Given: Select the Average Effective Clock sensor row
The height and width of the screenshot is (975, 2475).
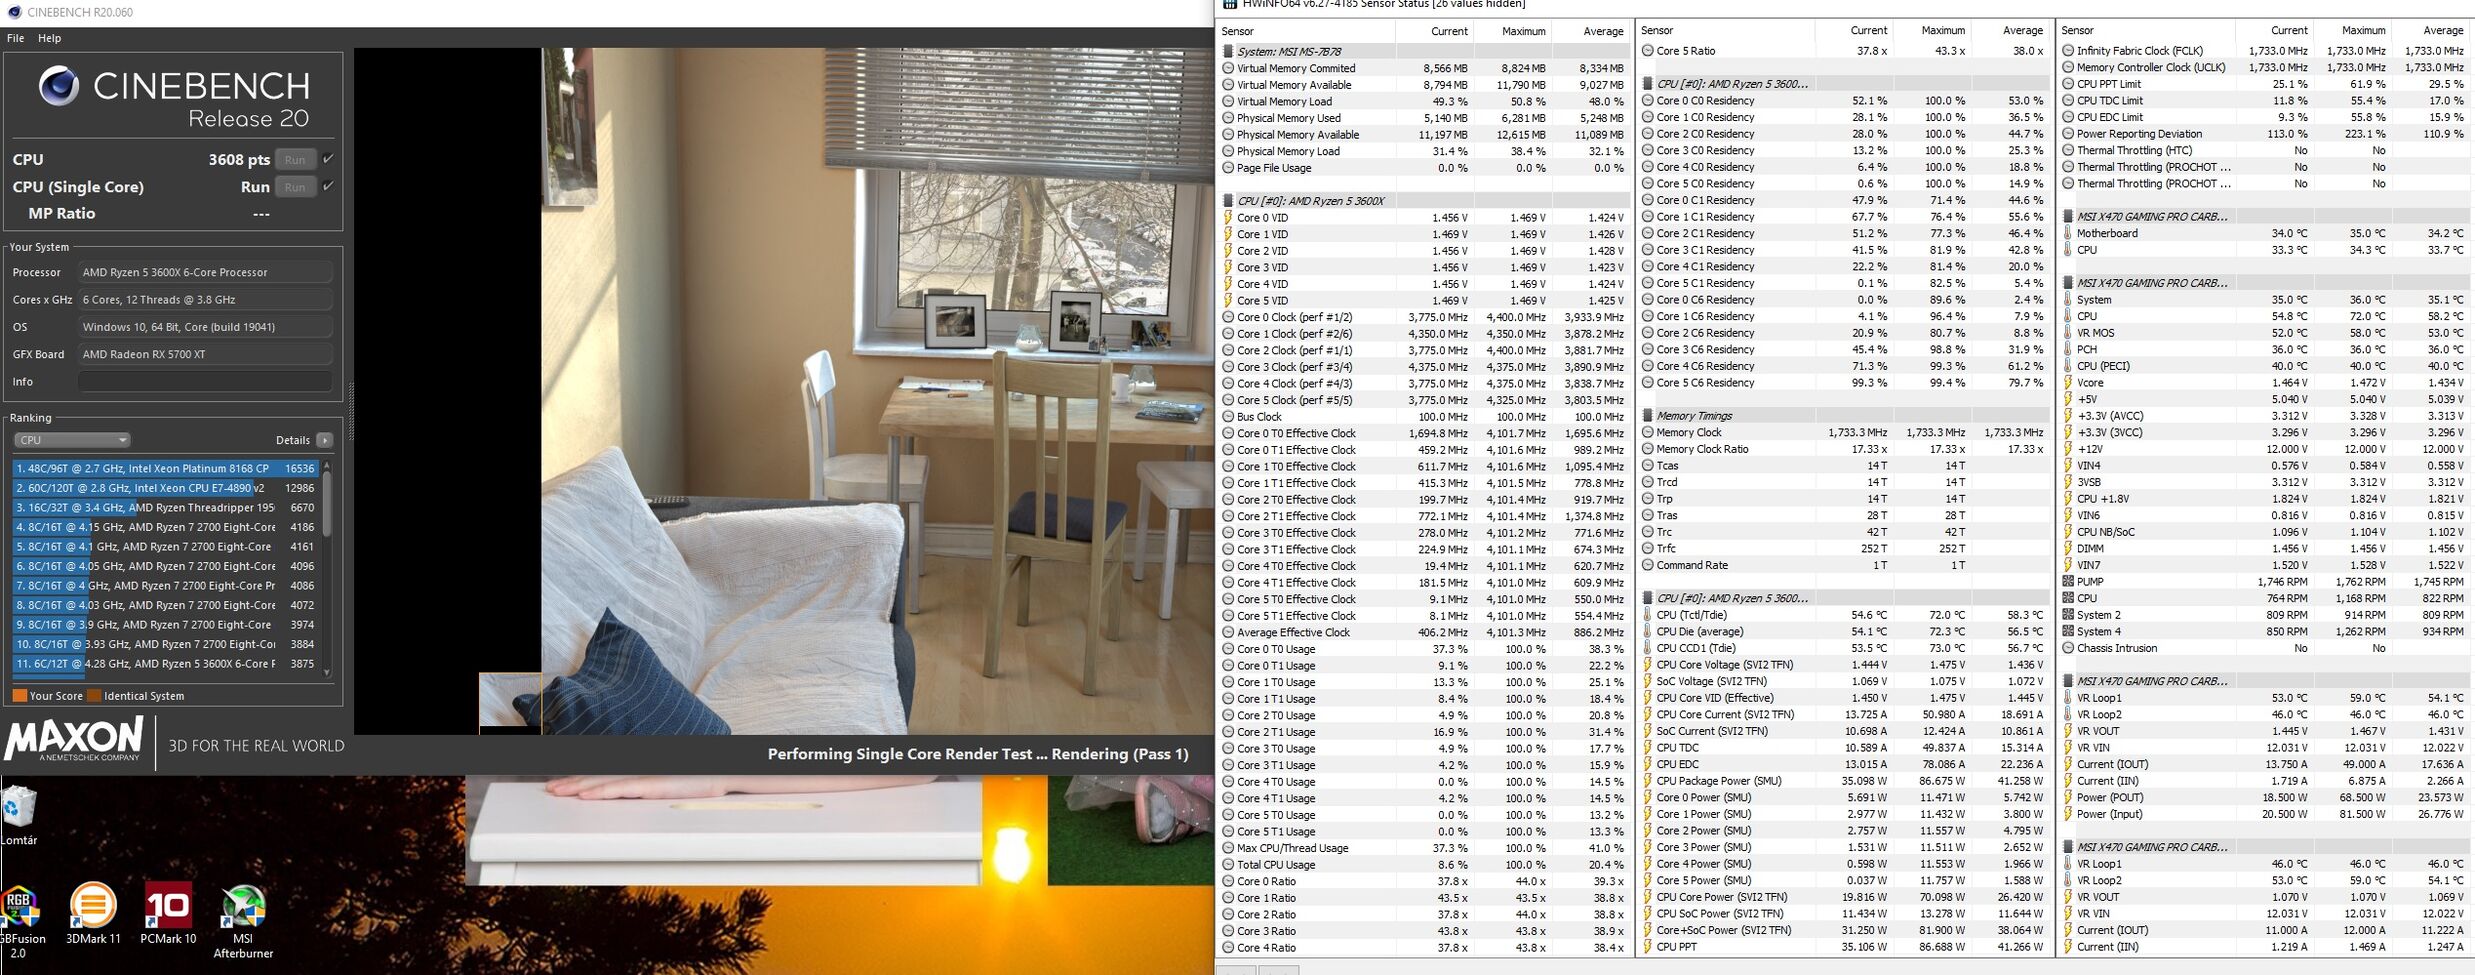Looking at the screenshot, I should point(1424,632).
